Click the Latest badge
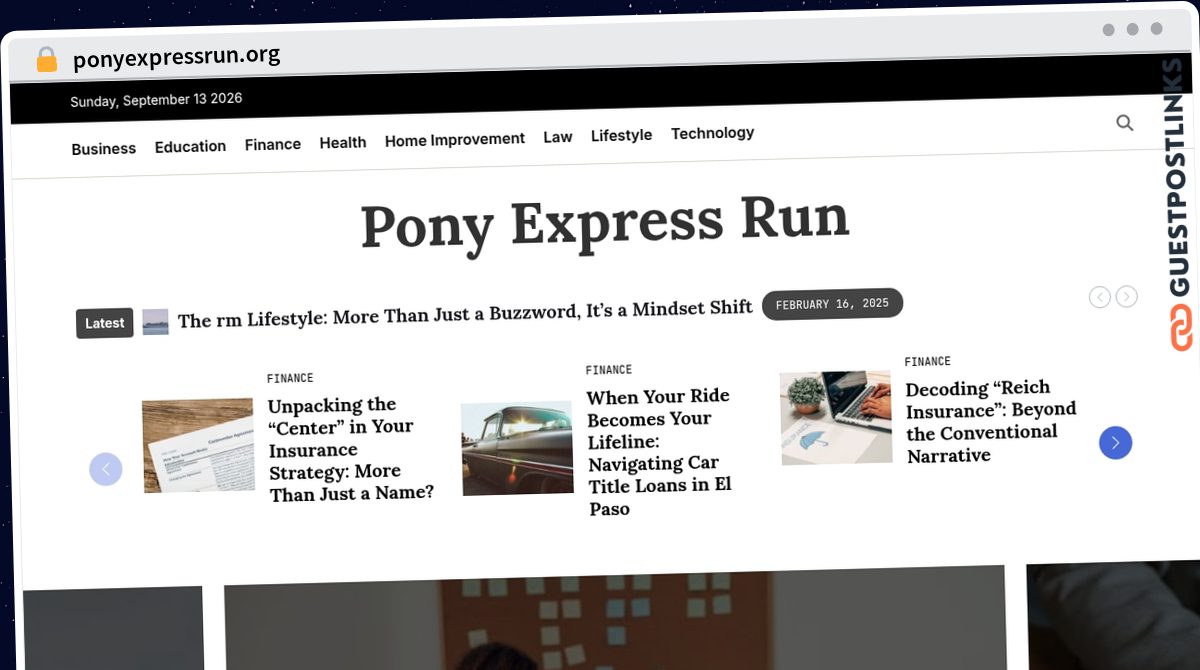 (x=105, y=323)
